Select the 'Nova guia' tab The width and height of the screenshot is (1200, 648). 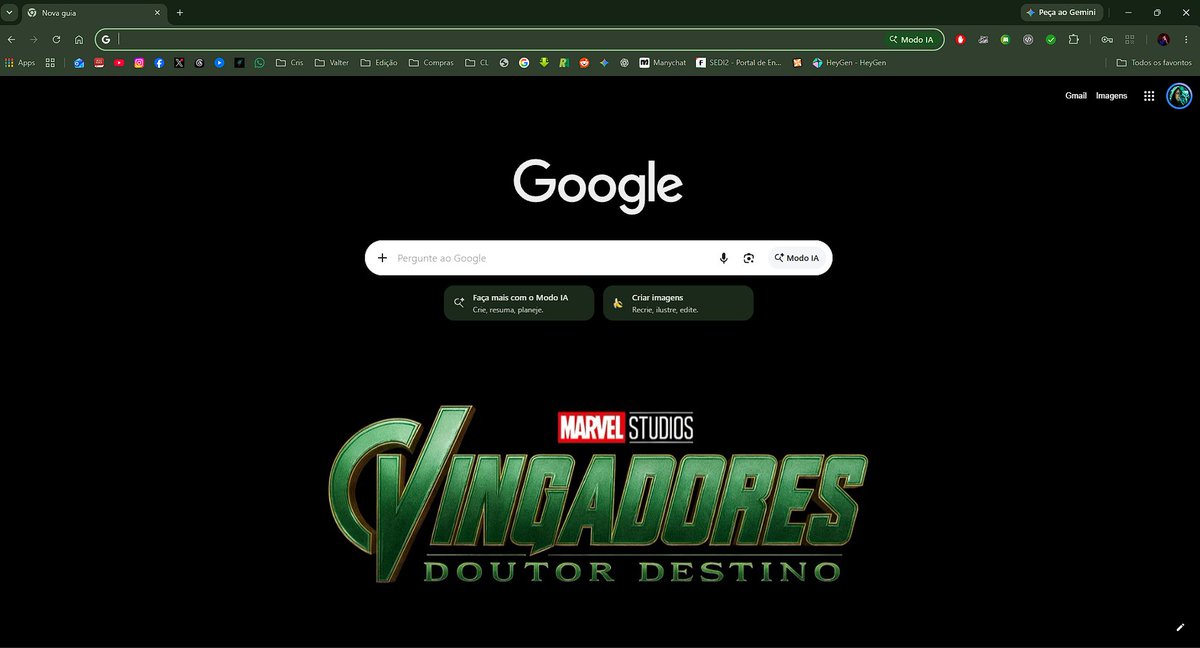(93, 13)
